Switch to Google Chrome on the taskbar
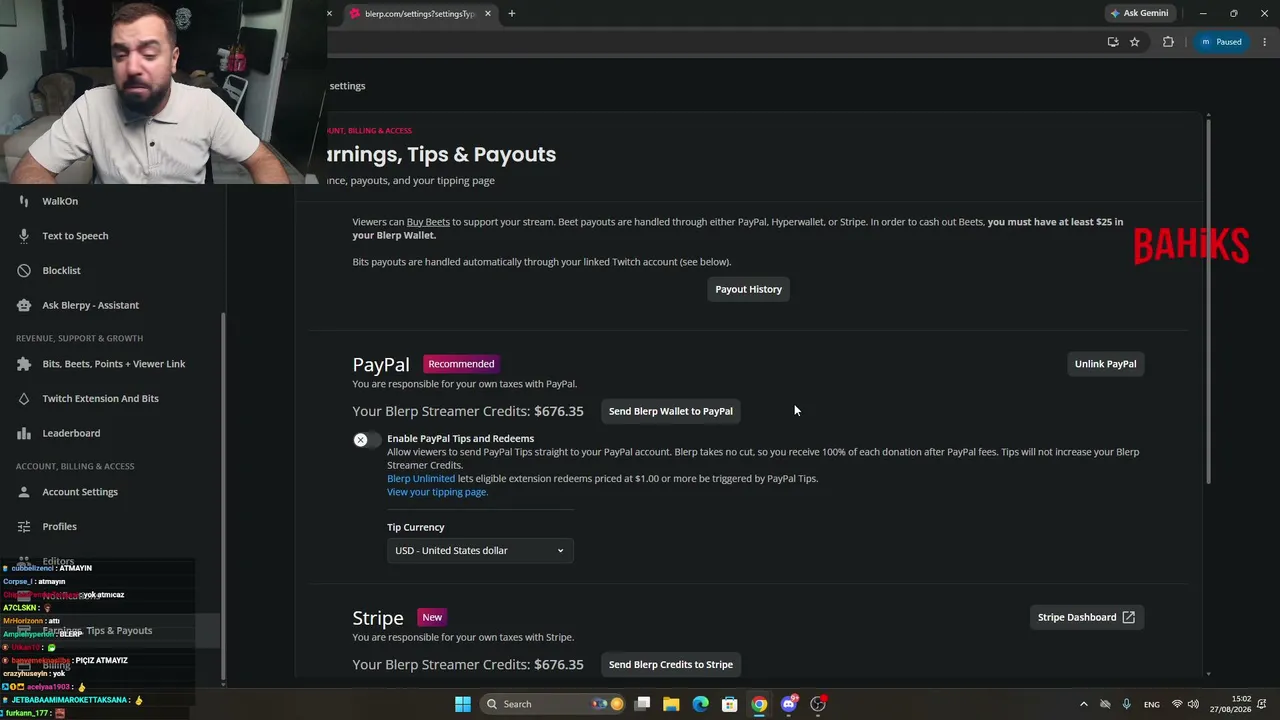 click(760, 704)
